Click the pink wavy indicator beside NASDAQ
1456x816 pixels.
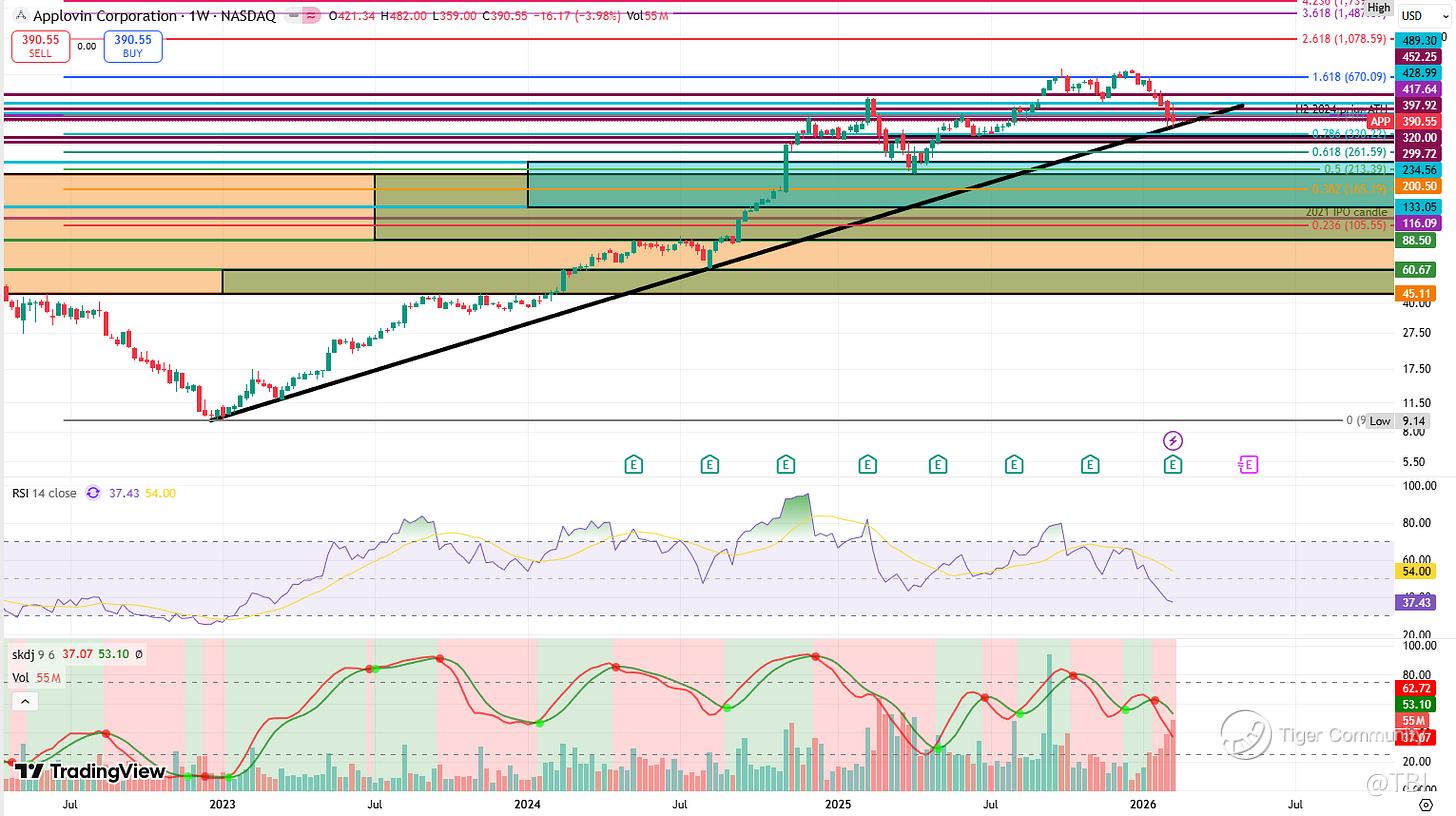[x=313, y=16]
